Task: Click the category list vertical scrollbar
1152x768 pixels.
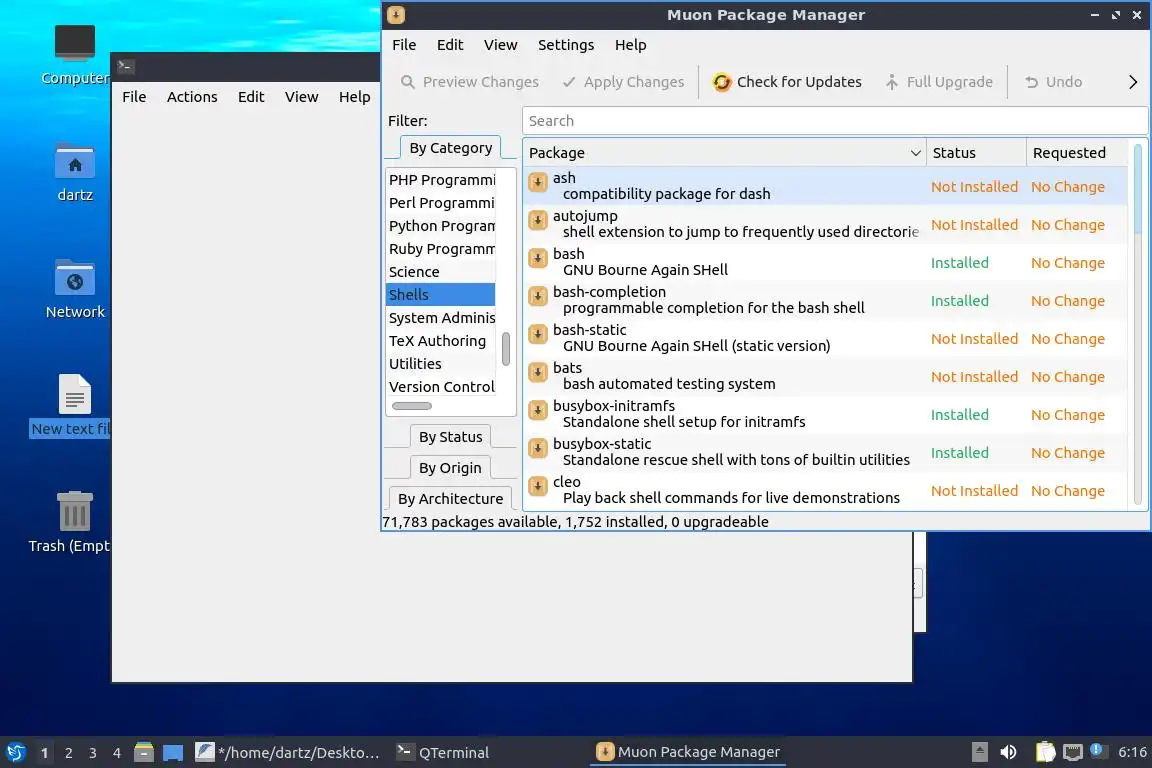Action: coord(505,348)
